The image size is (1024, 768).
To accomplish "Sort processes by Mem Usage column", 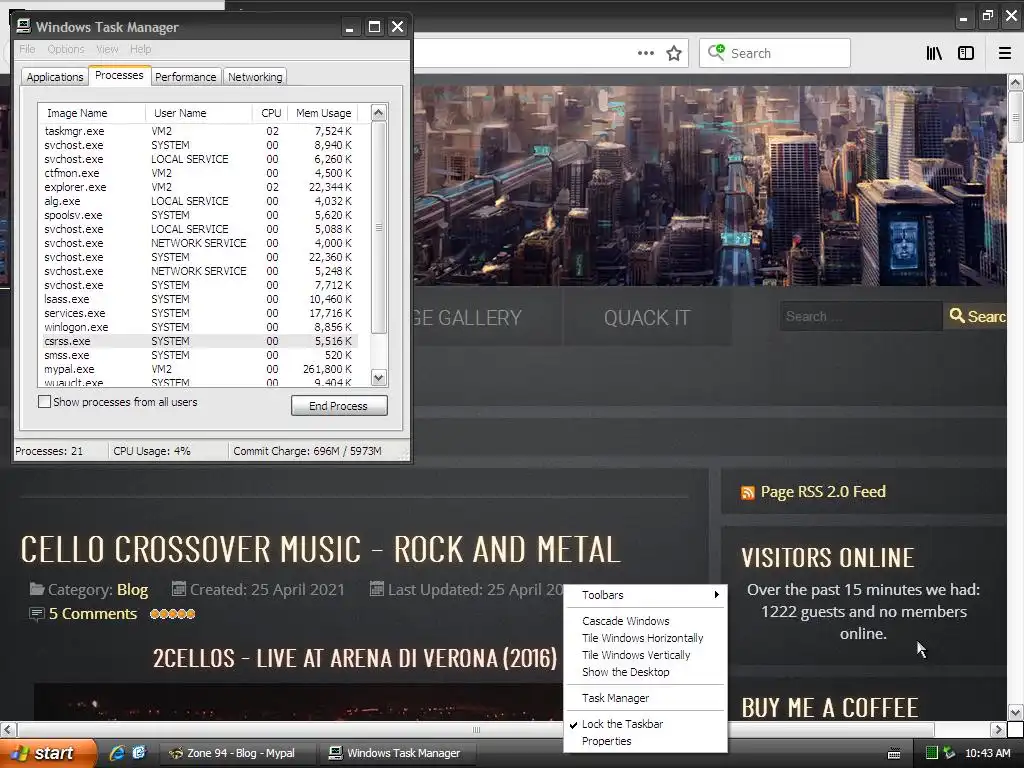I will pos(323,113).
